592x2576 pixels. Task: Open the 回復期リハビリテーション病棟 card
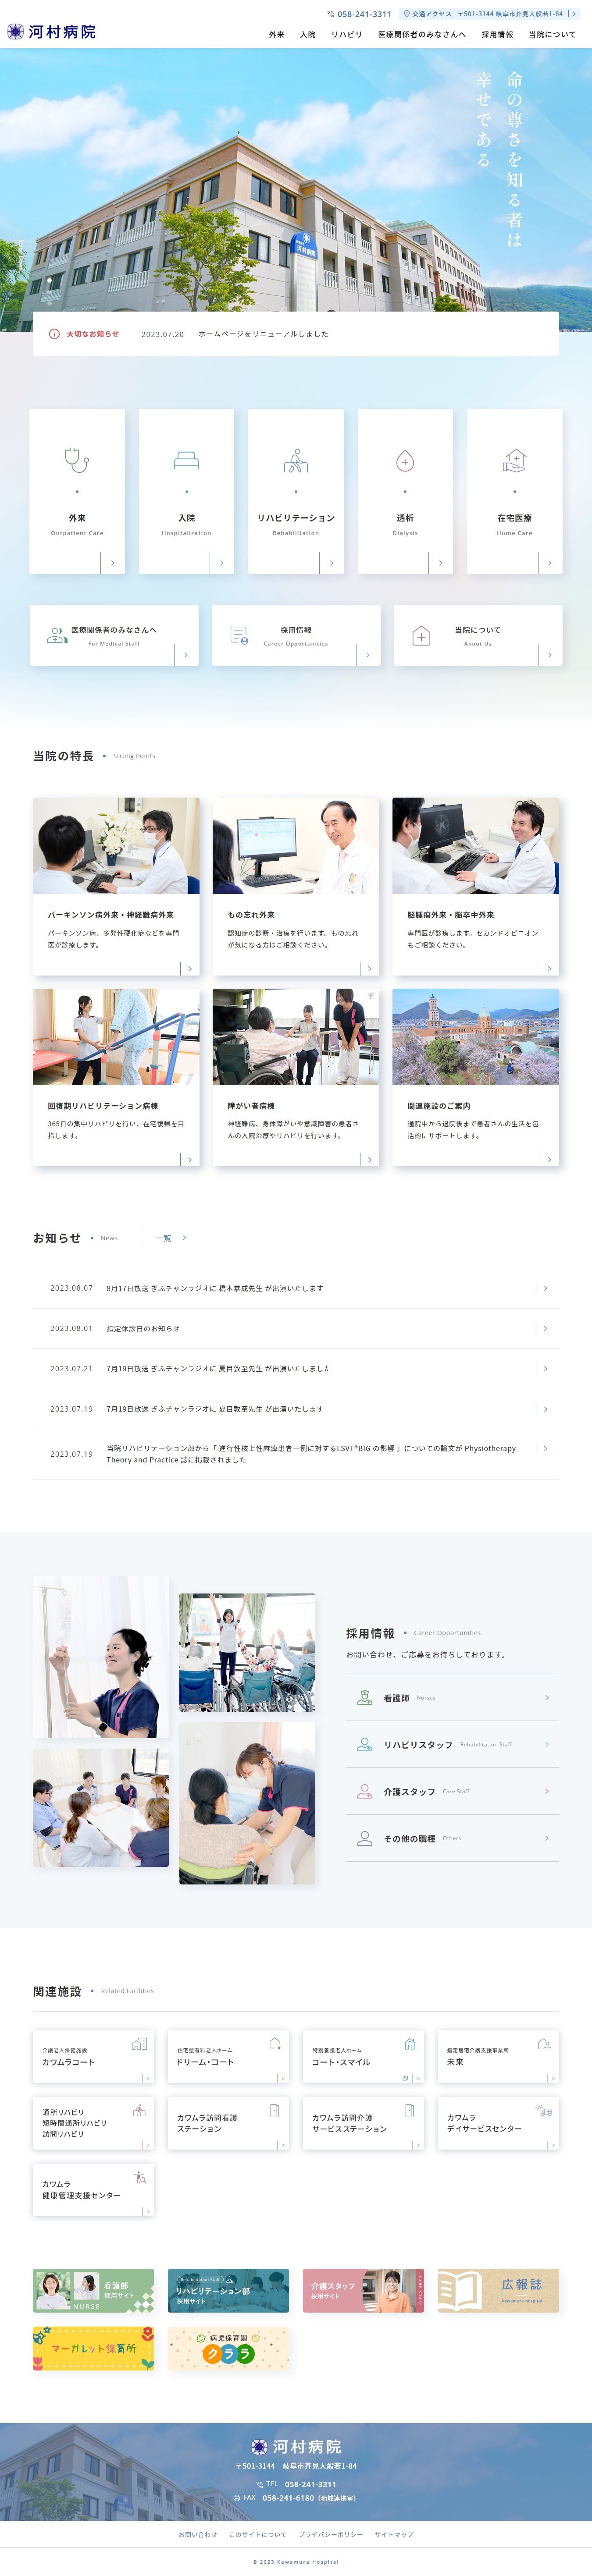tap(116, 1078)
